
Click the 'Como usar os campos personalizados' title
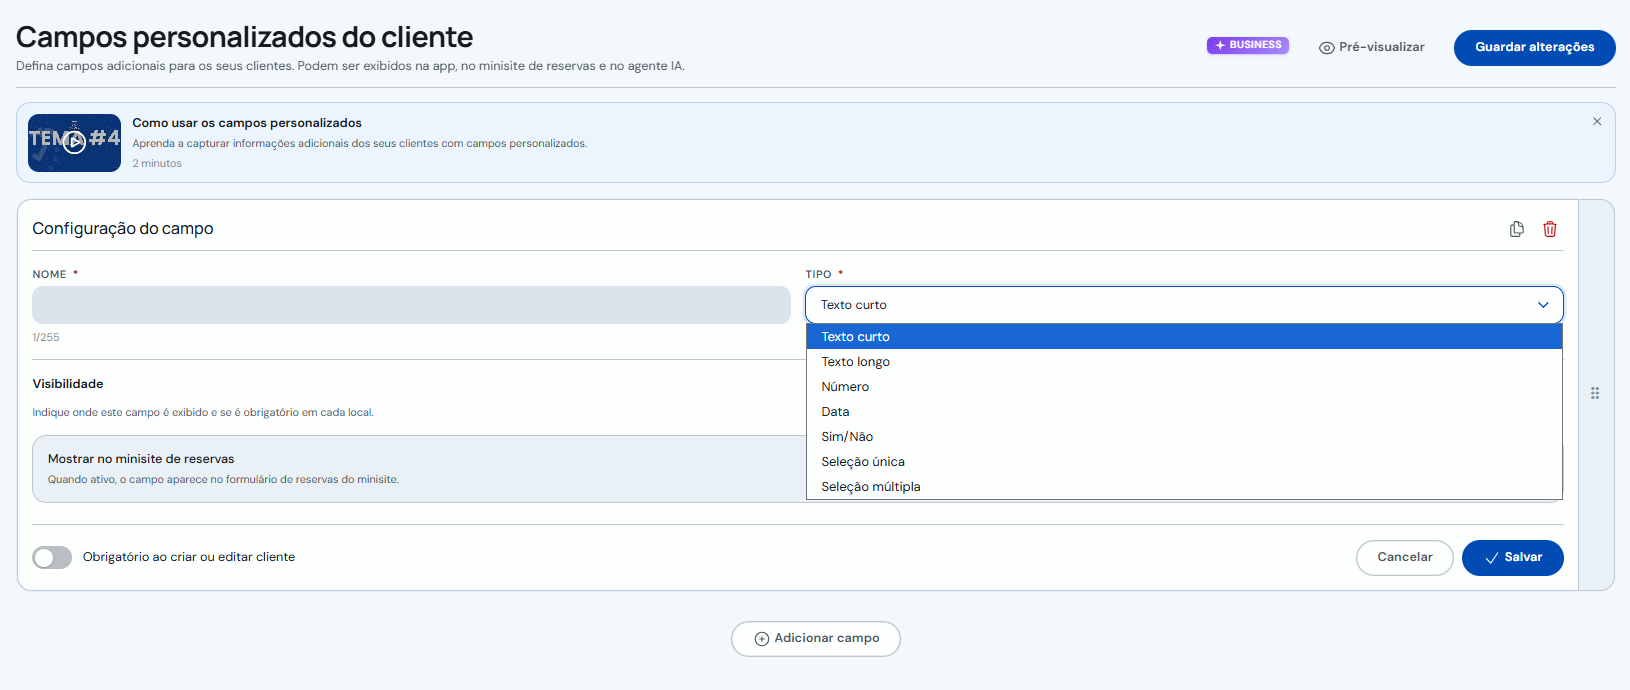click(247, 123)
